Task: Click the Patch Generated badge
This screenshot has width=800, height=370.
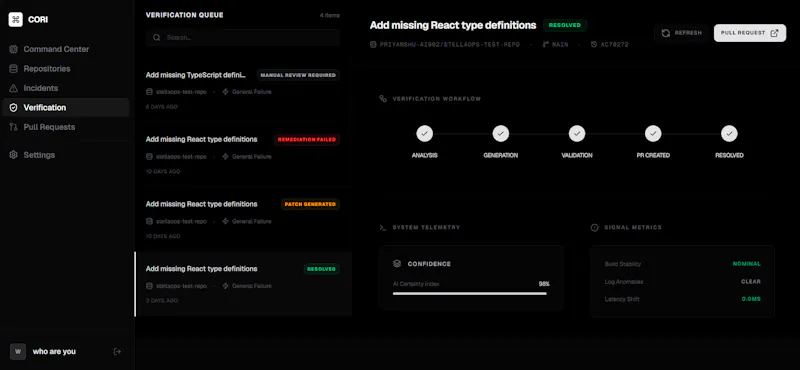Action: [x=310, y=204]
